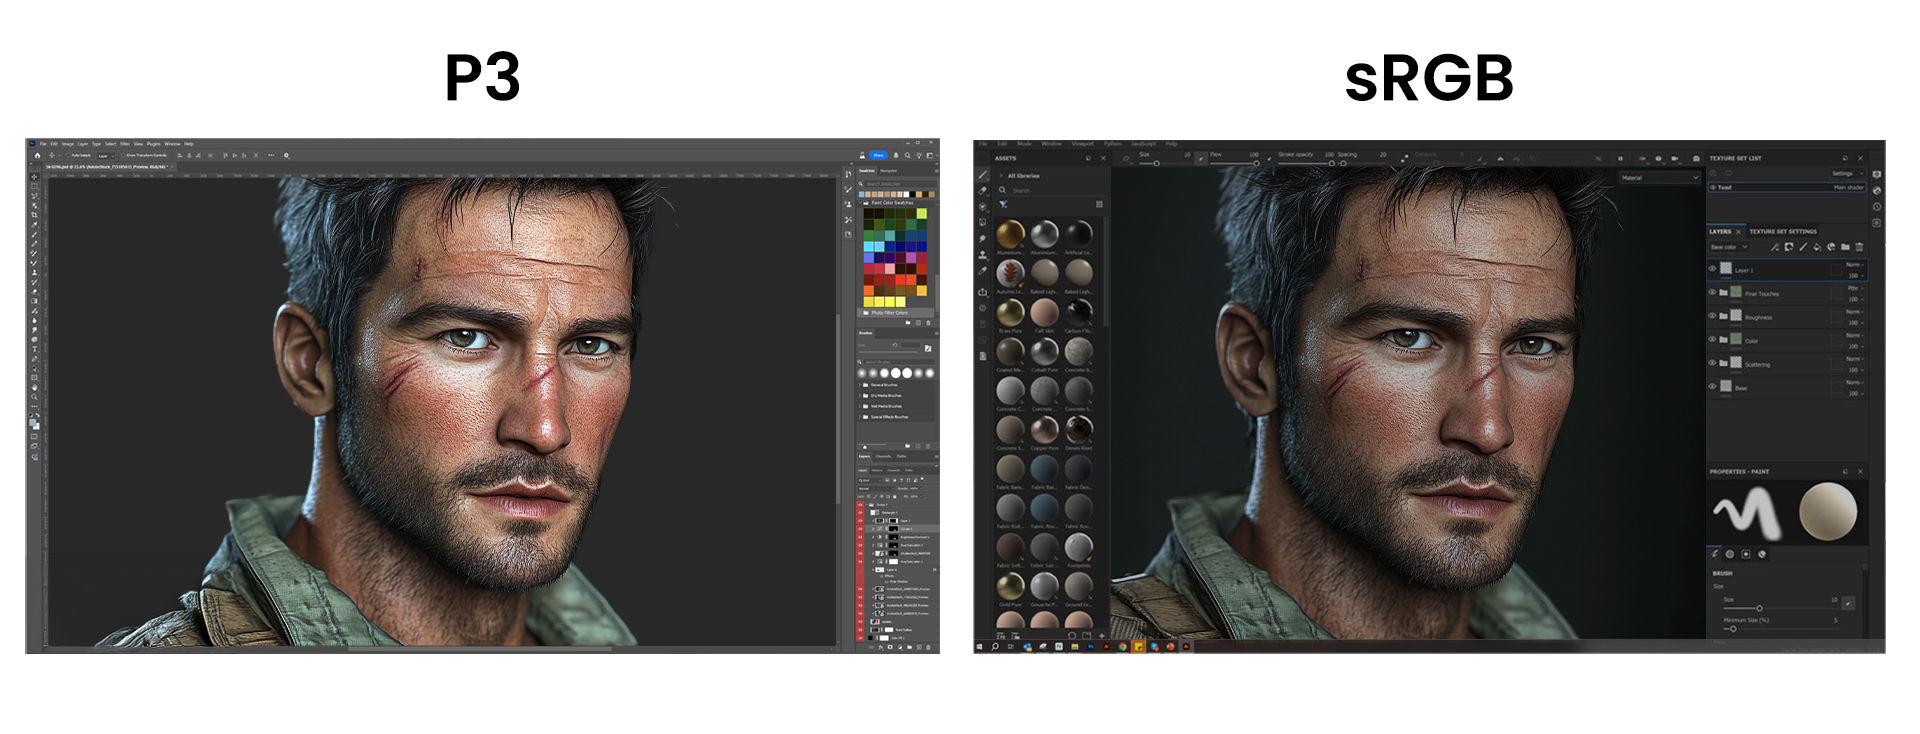This screenshot has height=734, width=1920.
Task: Select the Eraser tool in Substance Painter
Action: pyautogui.click(x=983, y=191)
